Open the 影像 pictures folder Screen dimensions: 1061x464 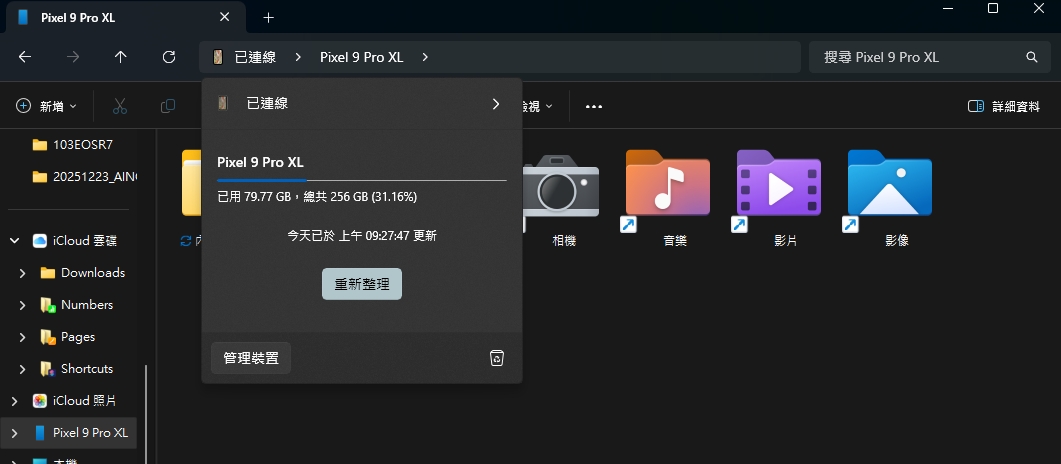pyautogui.click(x=889, y=199)
